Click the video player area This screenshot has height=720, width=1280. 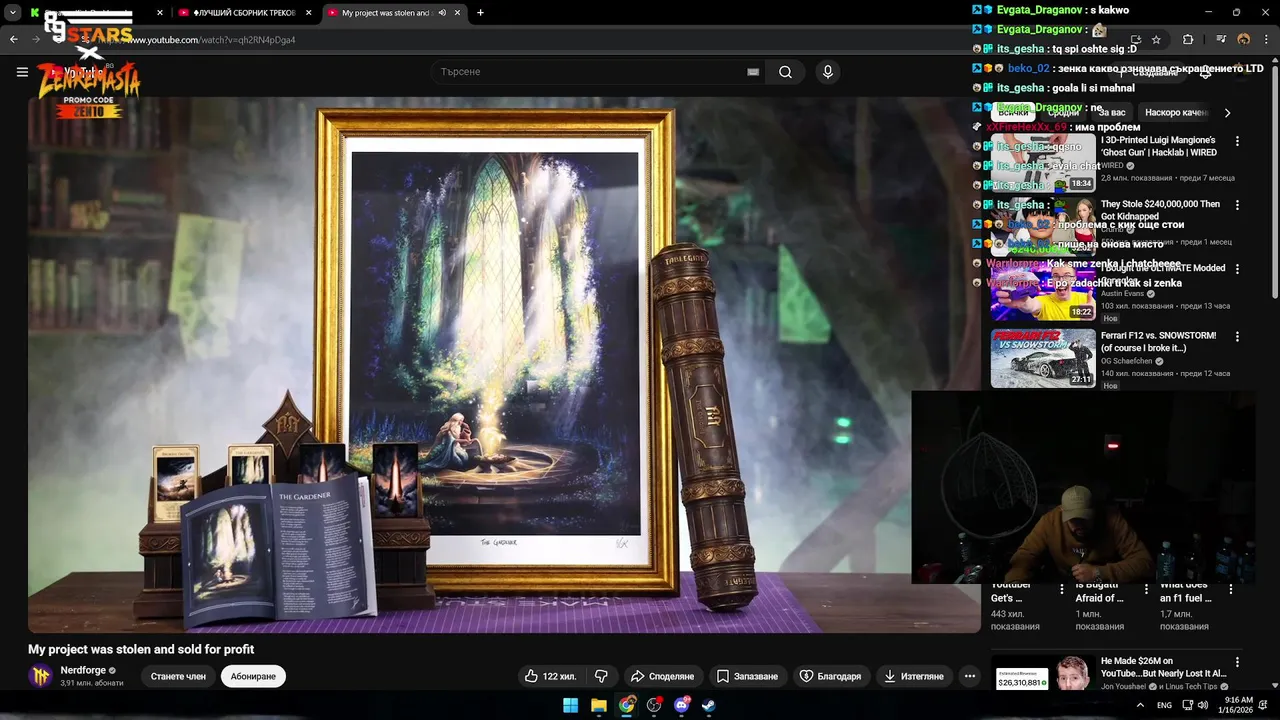(504, 365)
